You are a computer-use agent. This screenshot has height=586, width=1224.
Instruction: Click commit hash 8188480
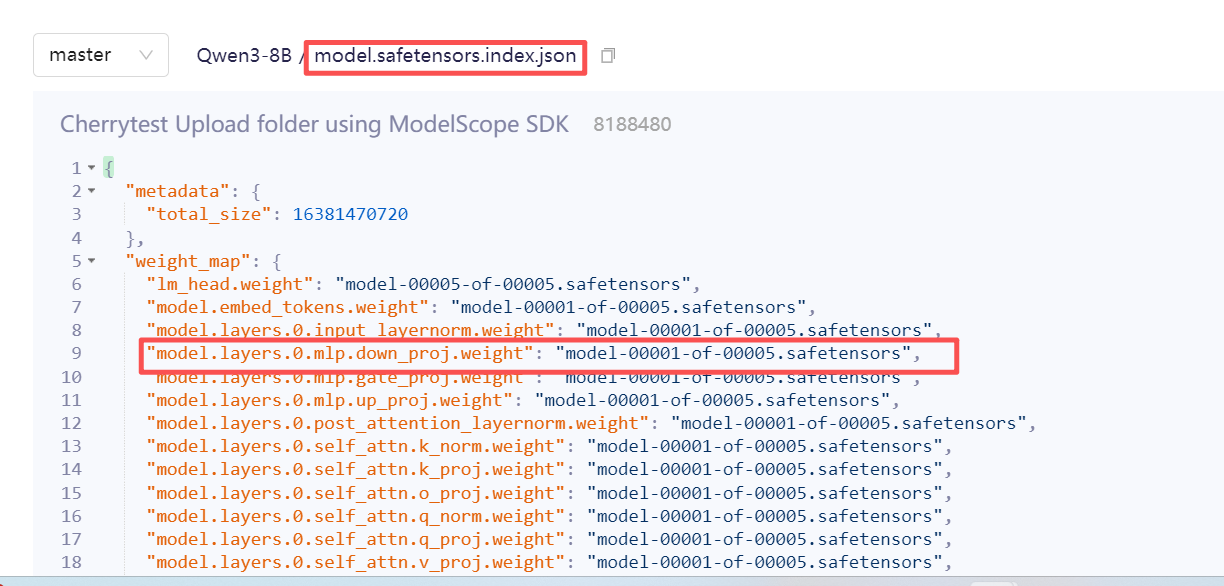632,125
